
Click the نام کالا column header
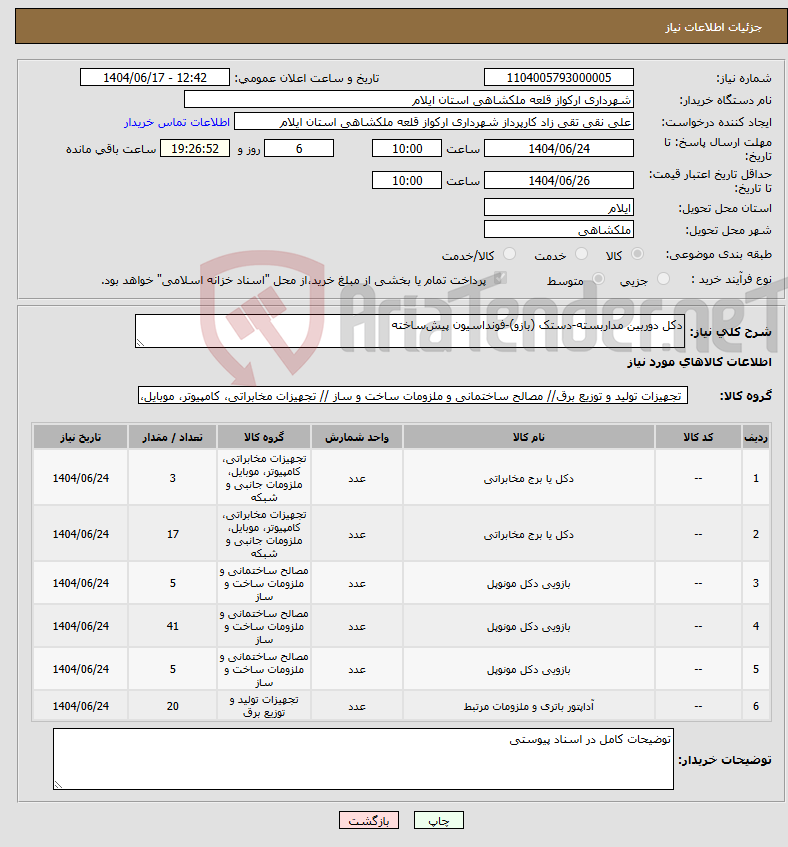coord(529,437)
